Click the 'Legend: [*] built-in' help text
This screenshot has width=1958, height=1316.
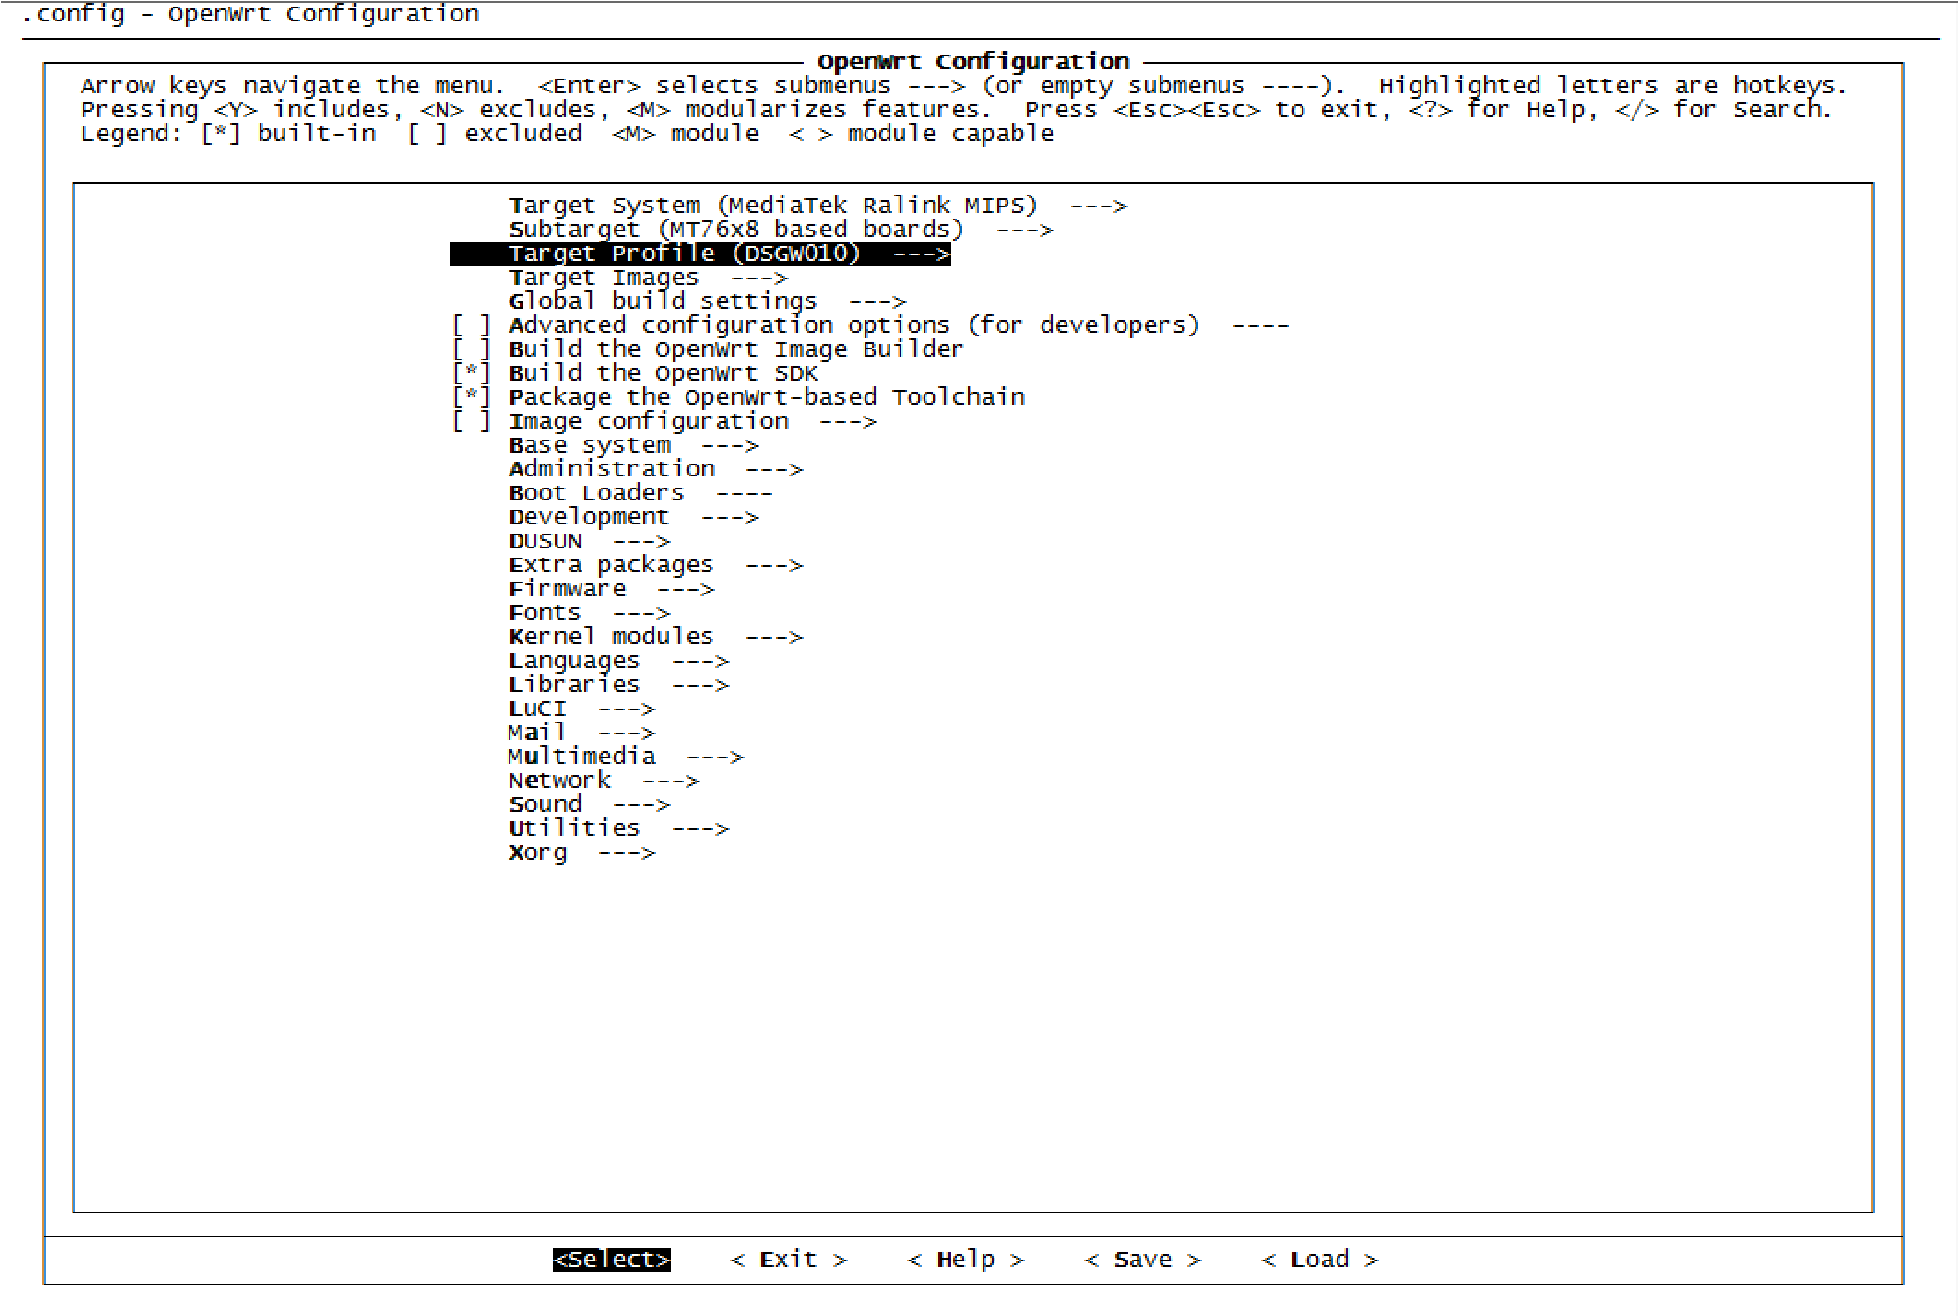pyautogui.click(x=229, y=134)
